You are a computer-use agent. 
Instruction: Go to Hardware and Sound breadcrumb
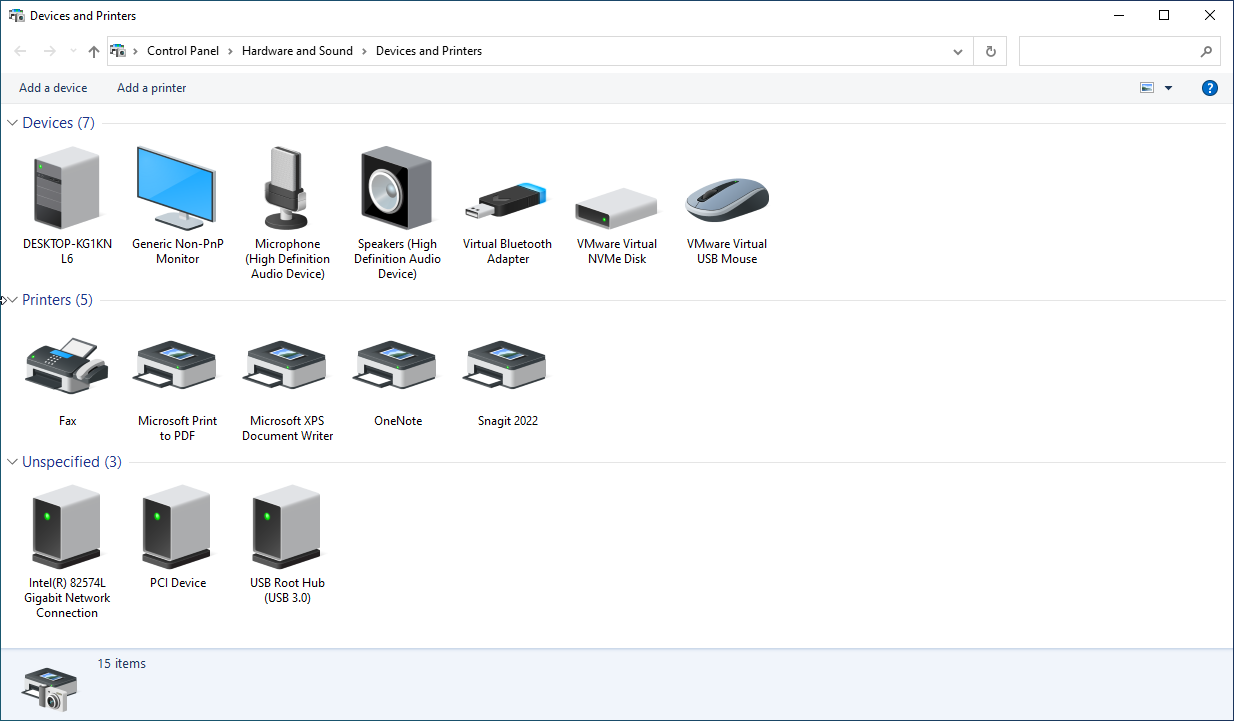pyautogui.click(x=297, y=51)
